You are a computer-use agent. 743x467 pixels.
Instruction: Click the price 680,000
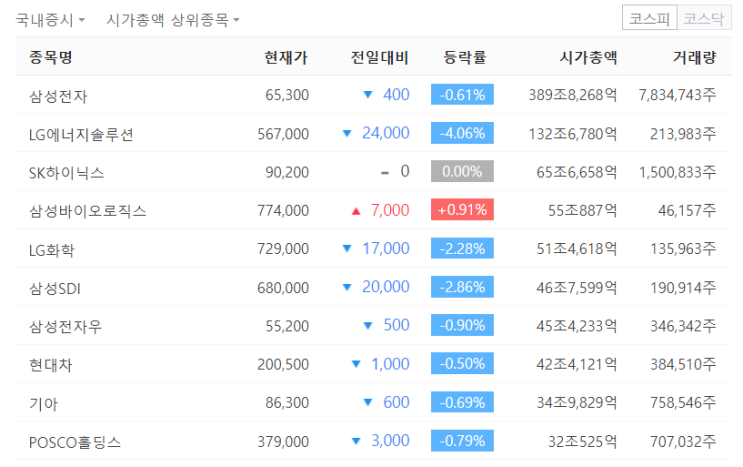tap(283, 287)
